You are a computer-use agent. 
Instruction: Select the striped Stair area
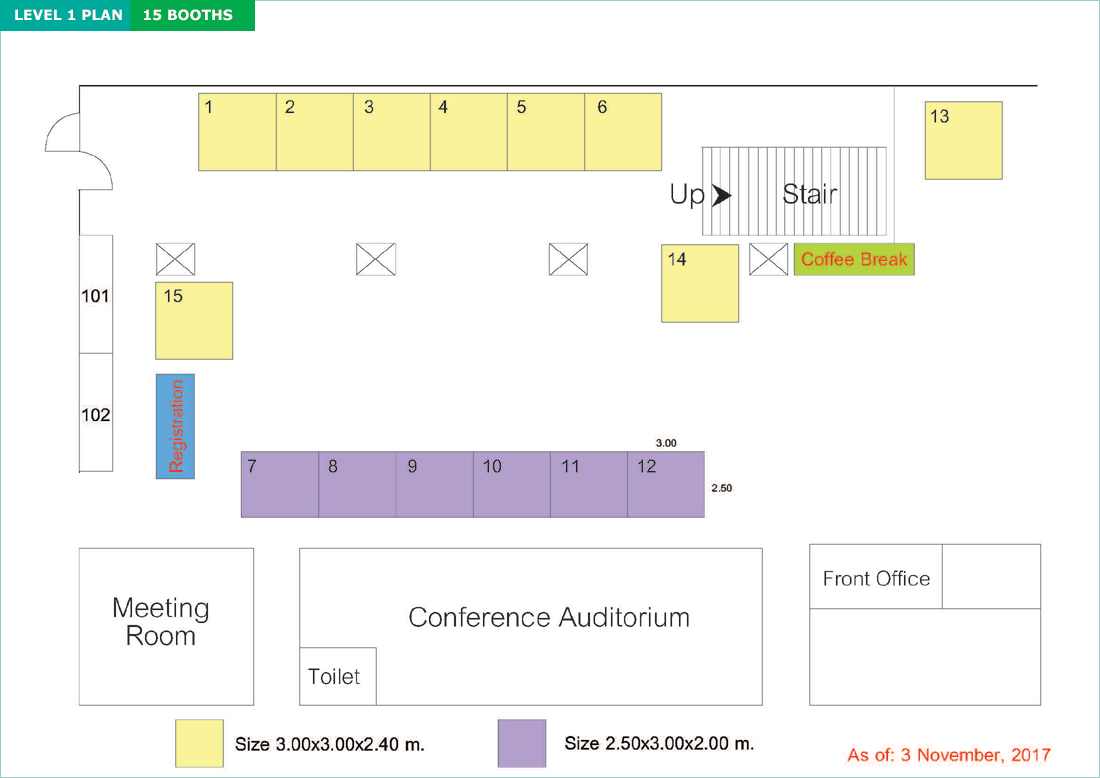tap(794, 191)
